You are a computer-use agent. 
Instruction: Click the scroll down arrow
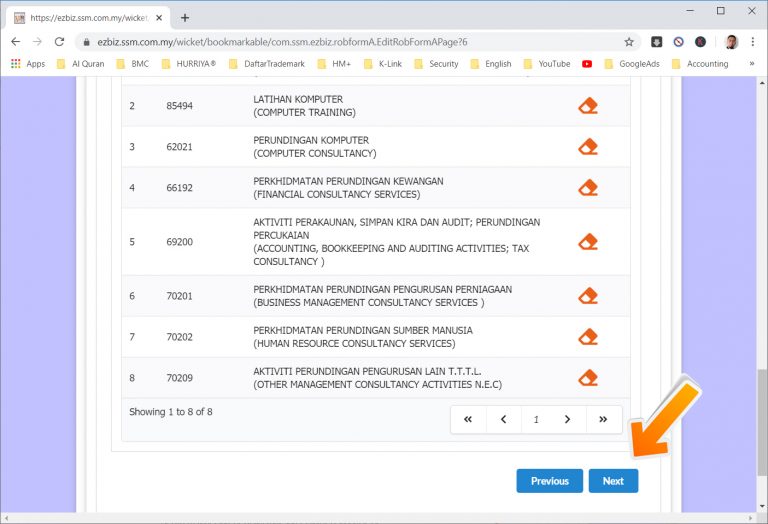762,507
